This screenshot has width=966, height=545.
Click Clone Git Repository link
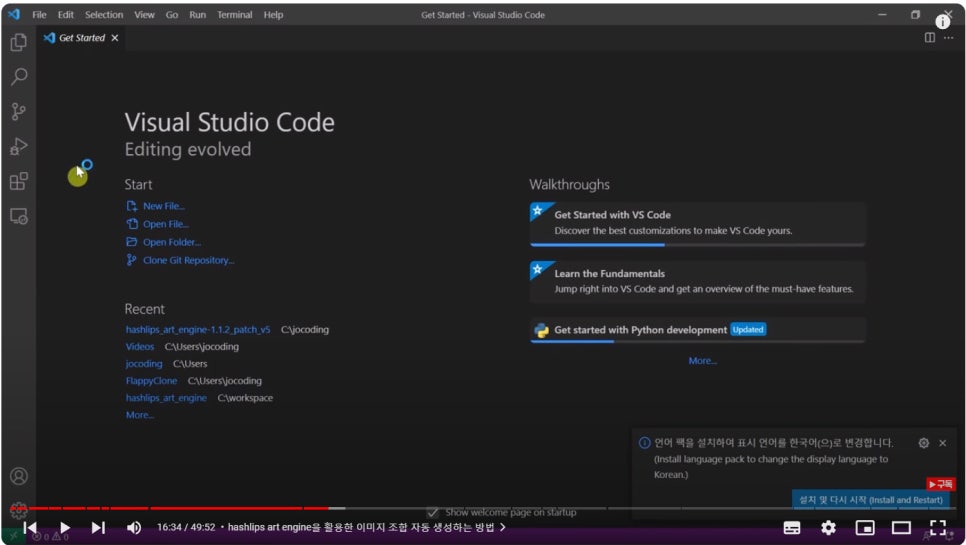click(x=189, y=260)
